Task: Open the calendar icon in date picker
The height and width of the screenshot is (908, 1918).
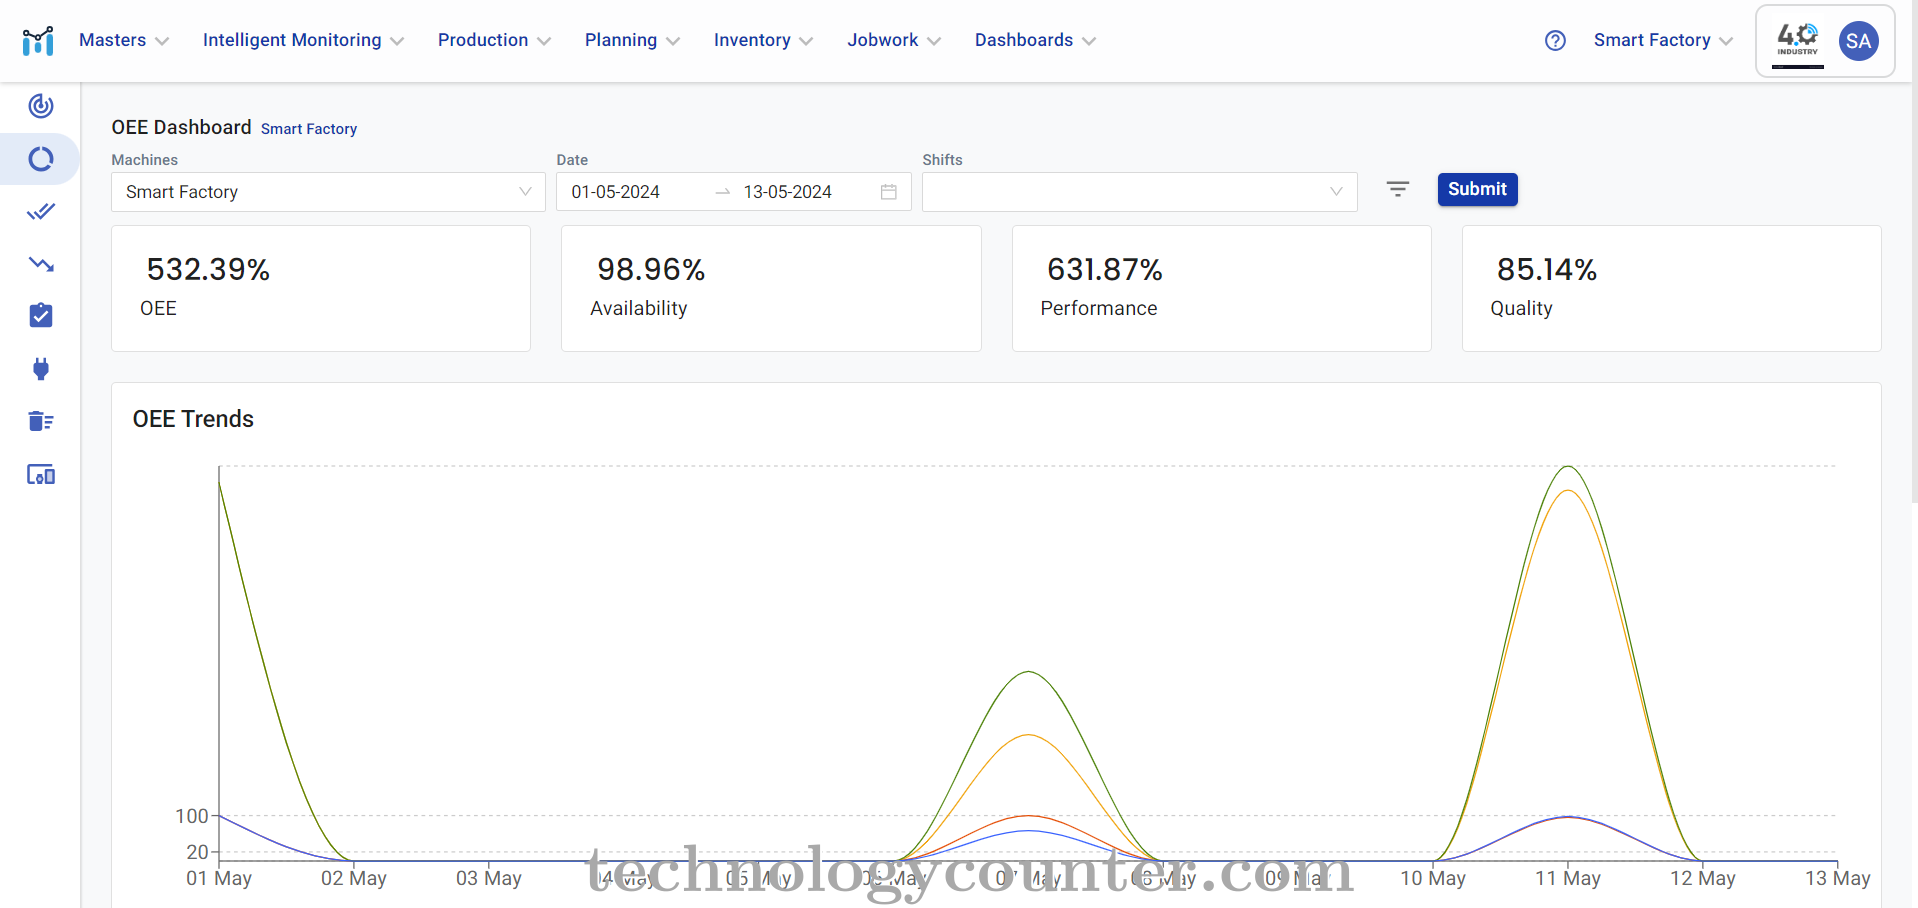Action: pos(888,192)
